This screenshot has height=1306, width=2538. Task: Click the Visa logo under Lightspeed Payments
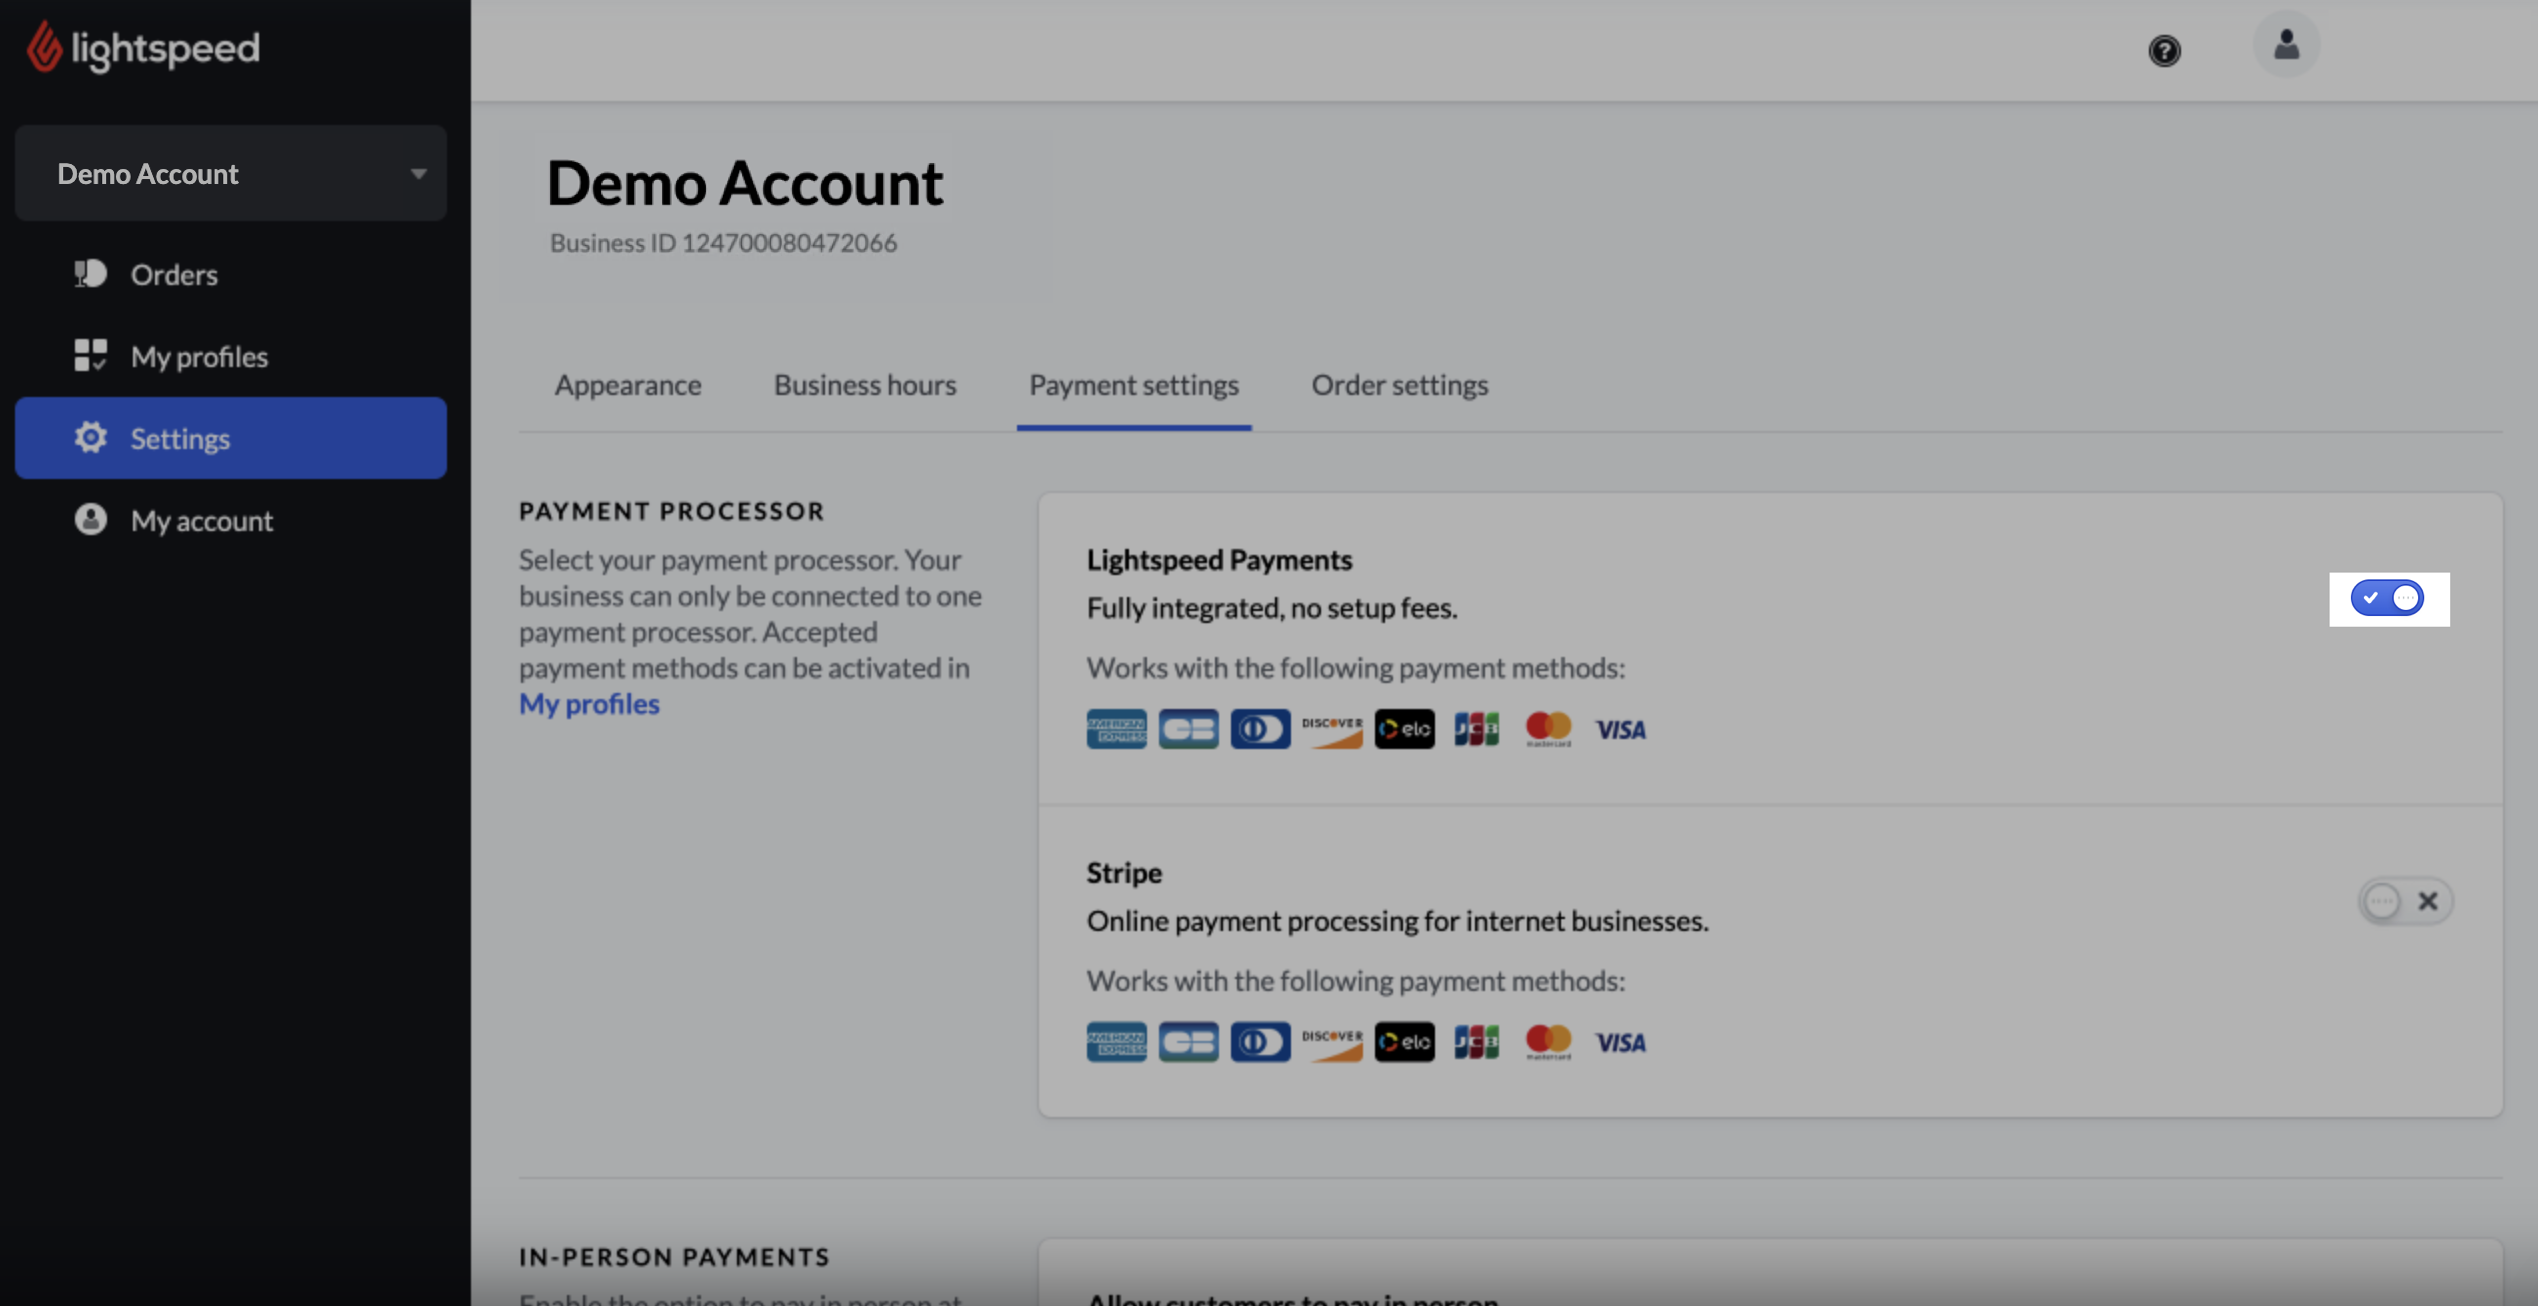(x=1620, y=730)
